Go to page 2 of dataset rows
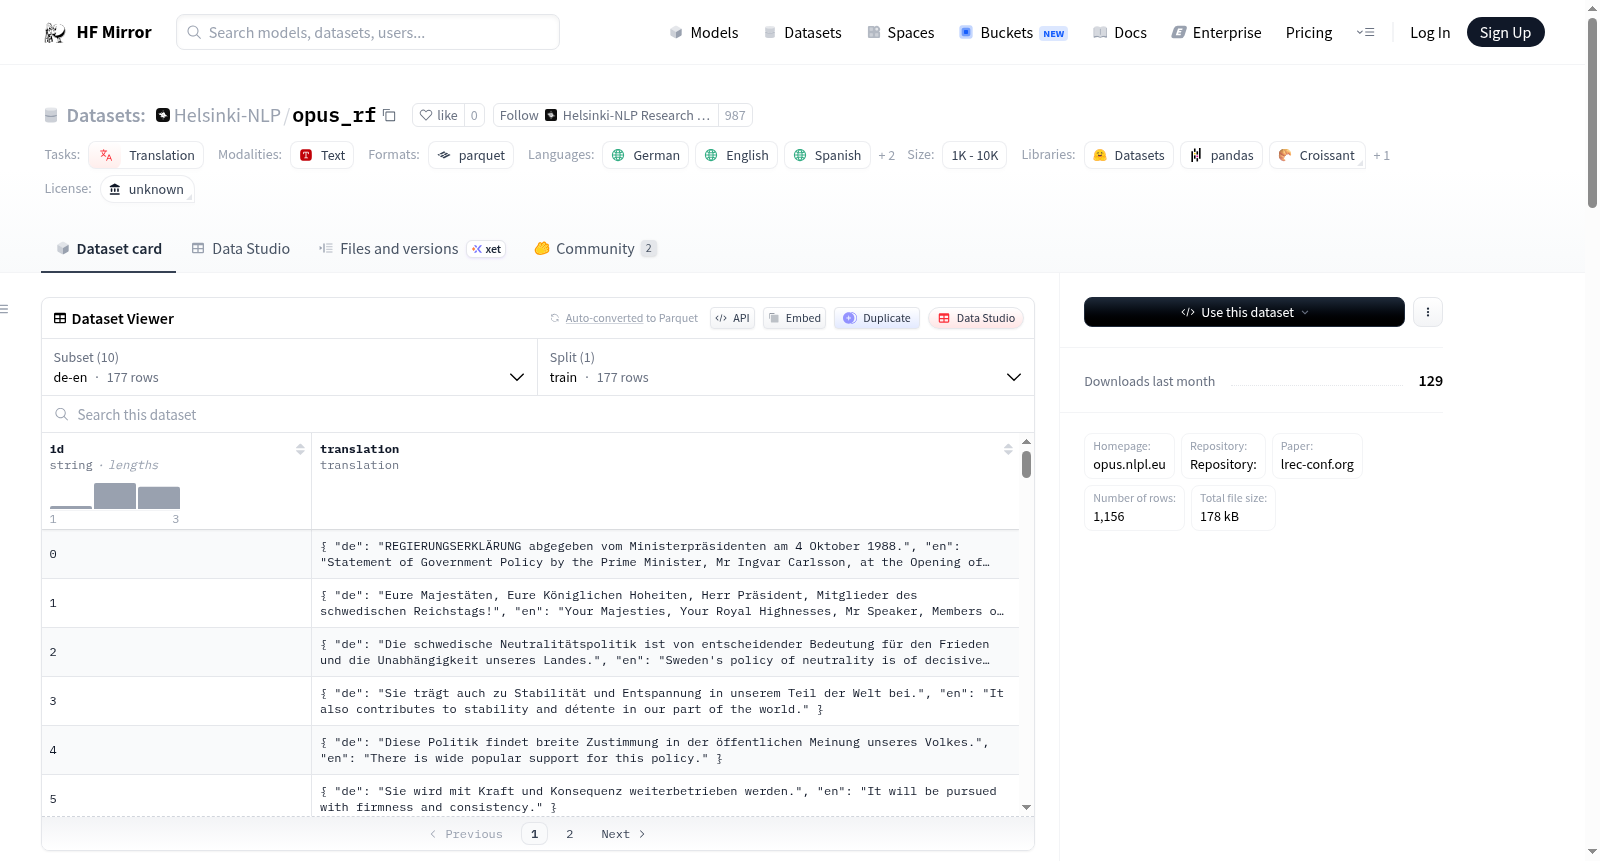1600x861 pixels. [570, 834]
